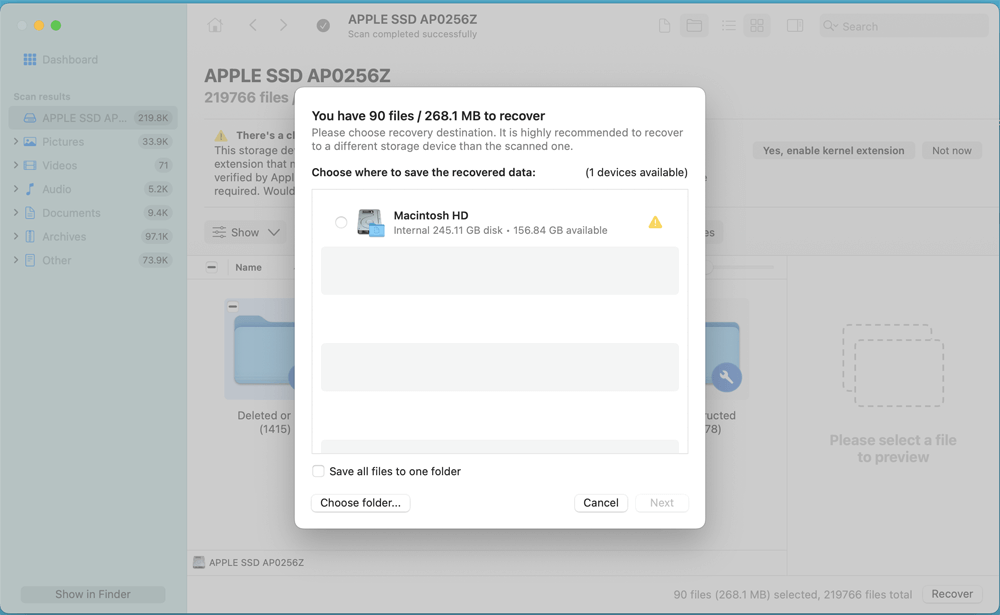Switch to grid view in the toolbar
This screenshot has width=1000, height=615.
tap(757, 25)
